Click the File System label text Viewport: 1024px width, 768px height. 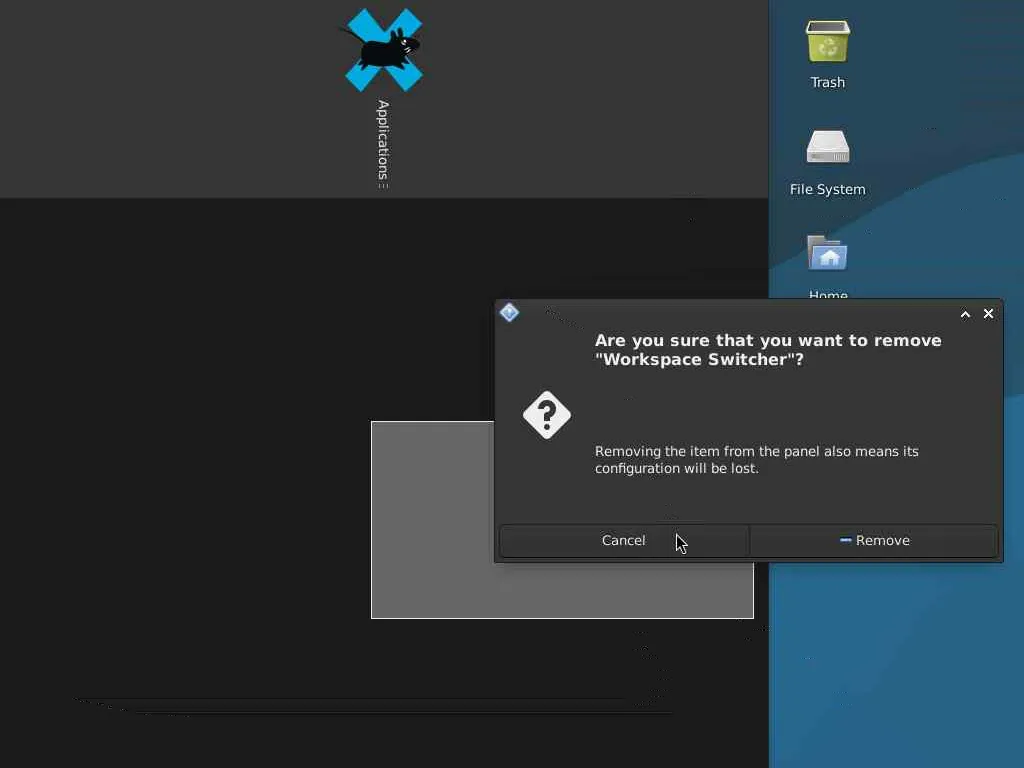(x=827, y=189)
